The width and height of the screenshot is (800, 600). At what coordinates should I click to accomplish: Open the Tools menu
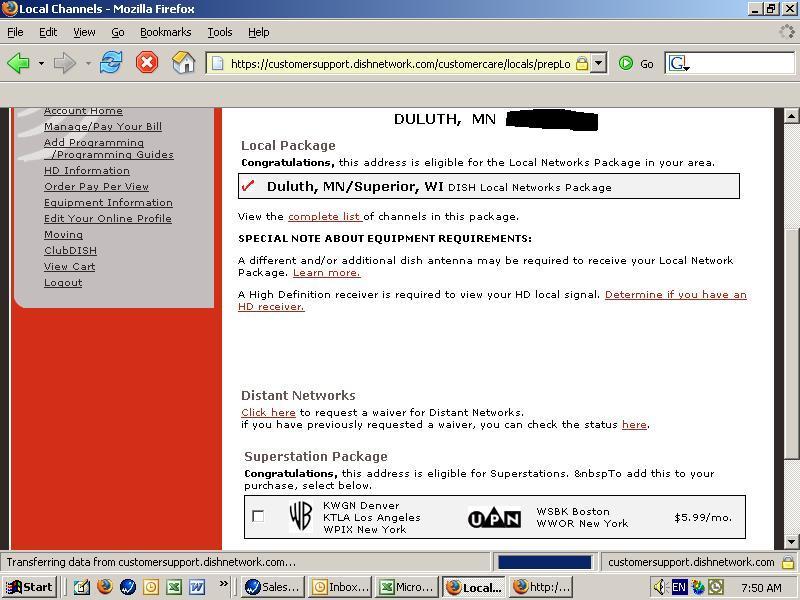220,32
